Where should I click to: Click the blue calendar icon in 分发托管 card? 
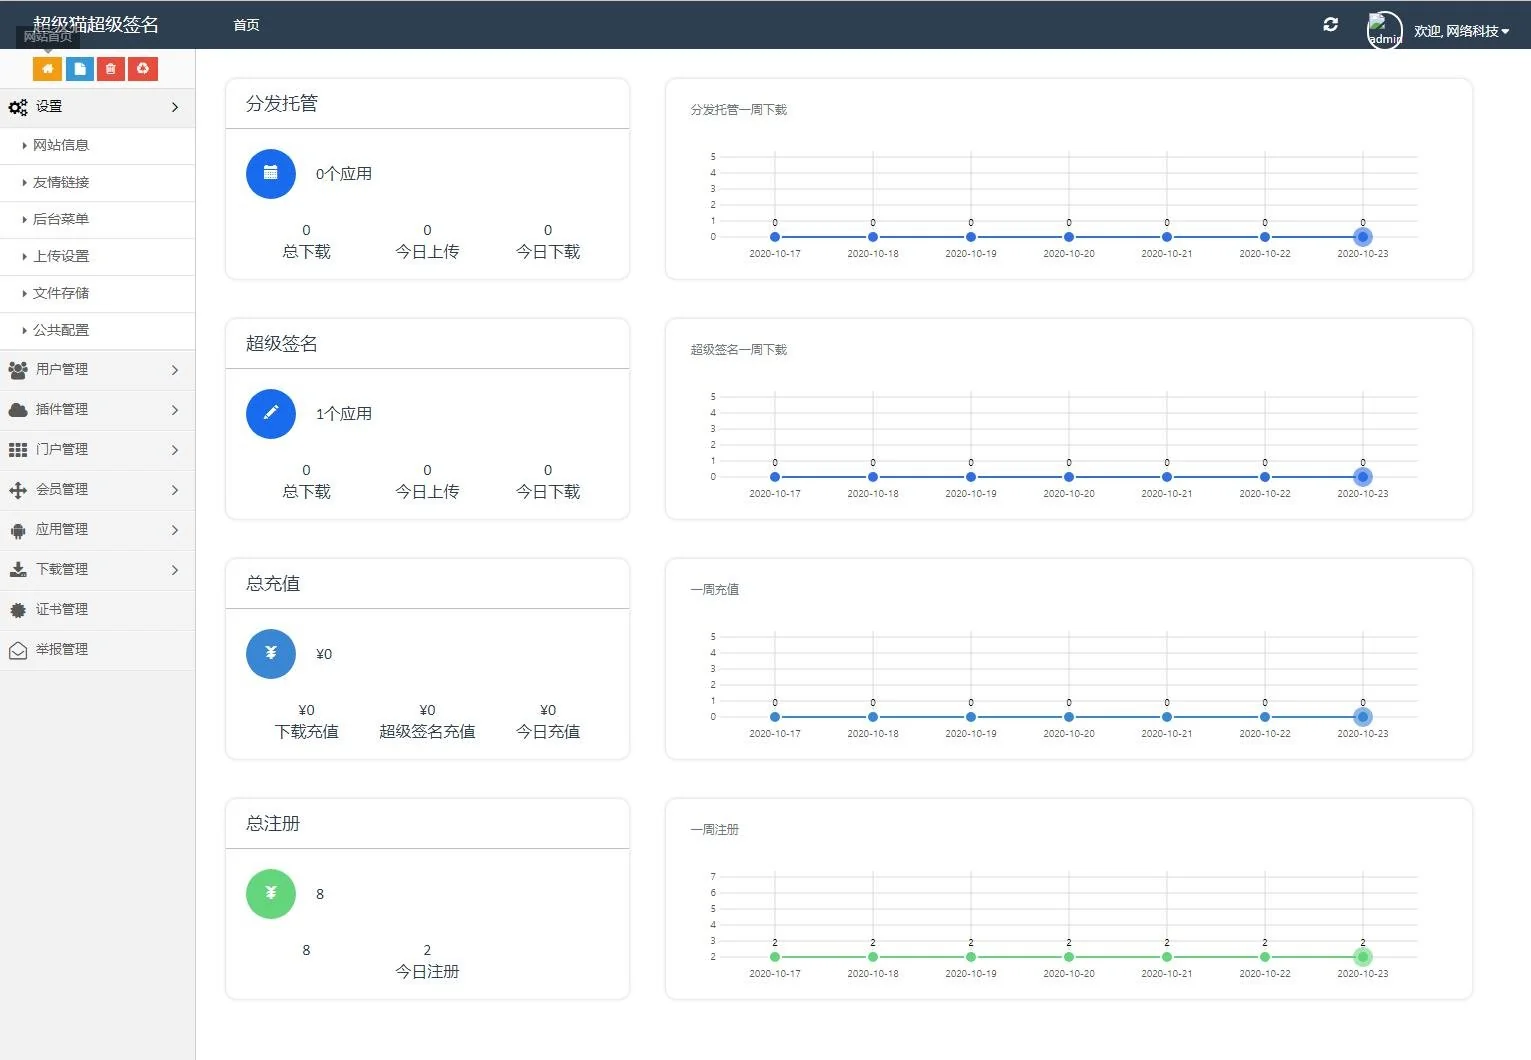click(271, 174)
